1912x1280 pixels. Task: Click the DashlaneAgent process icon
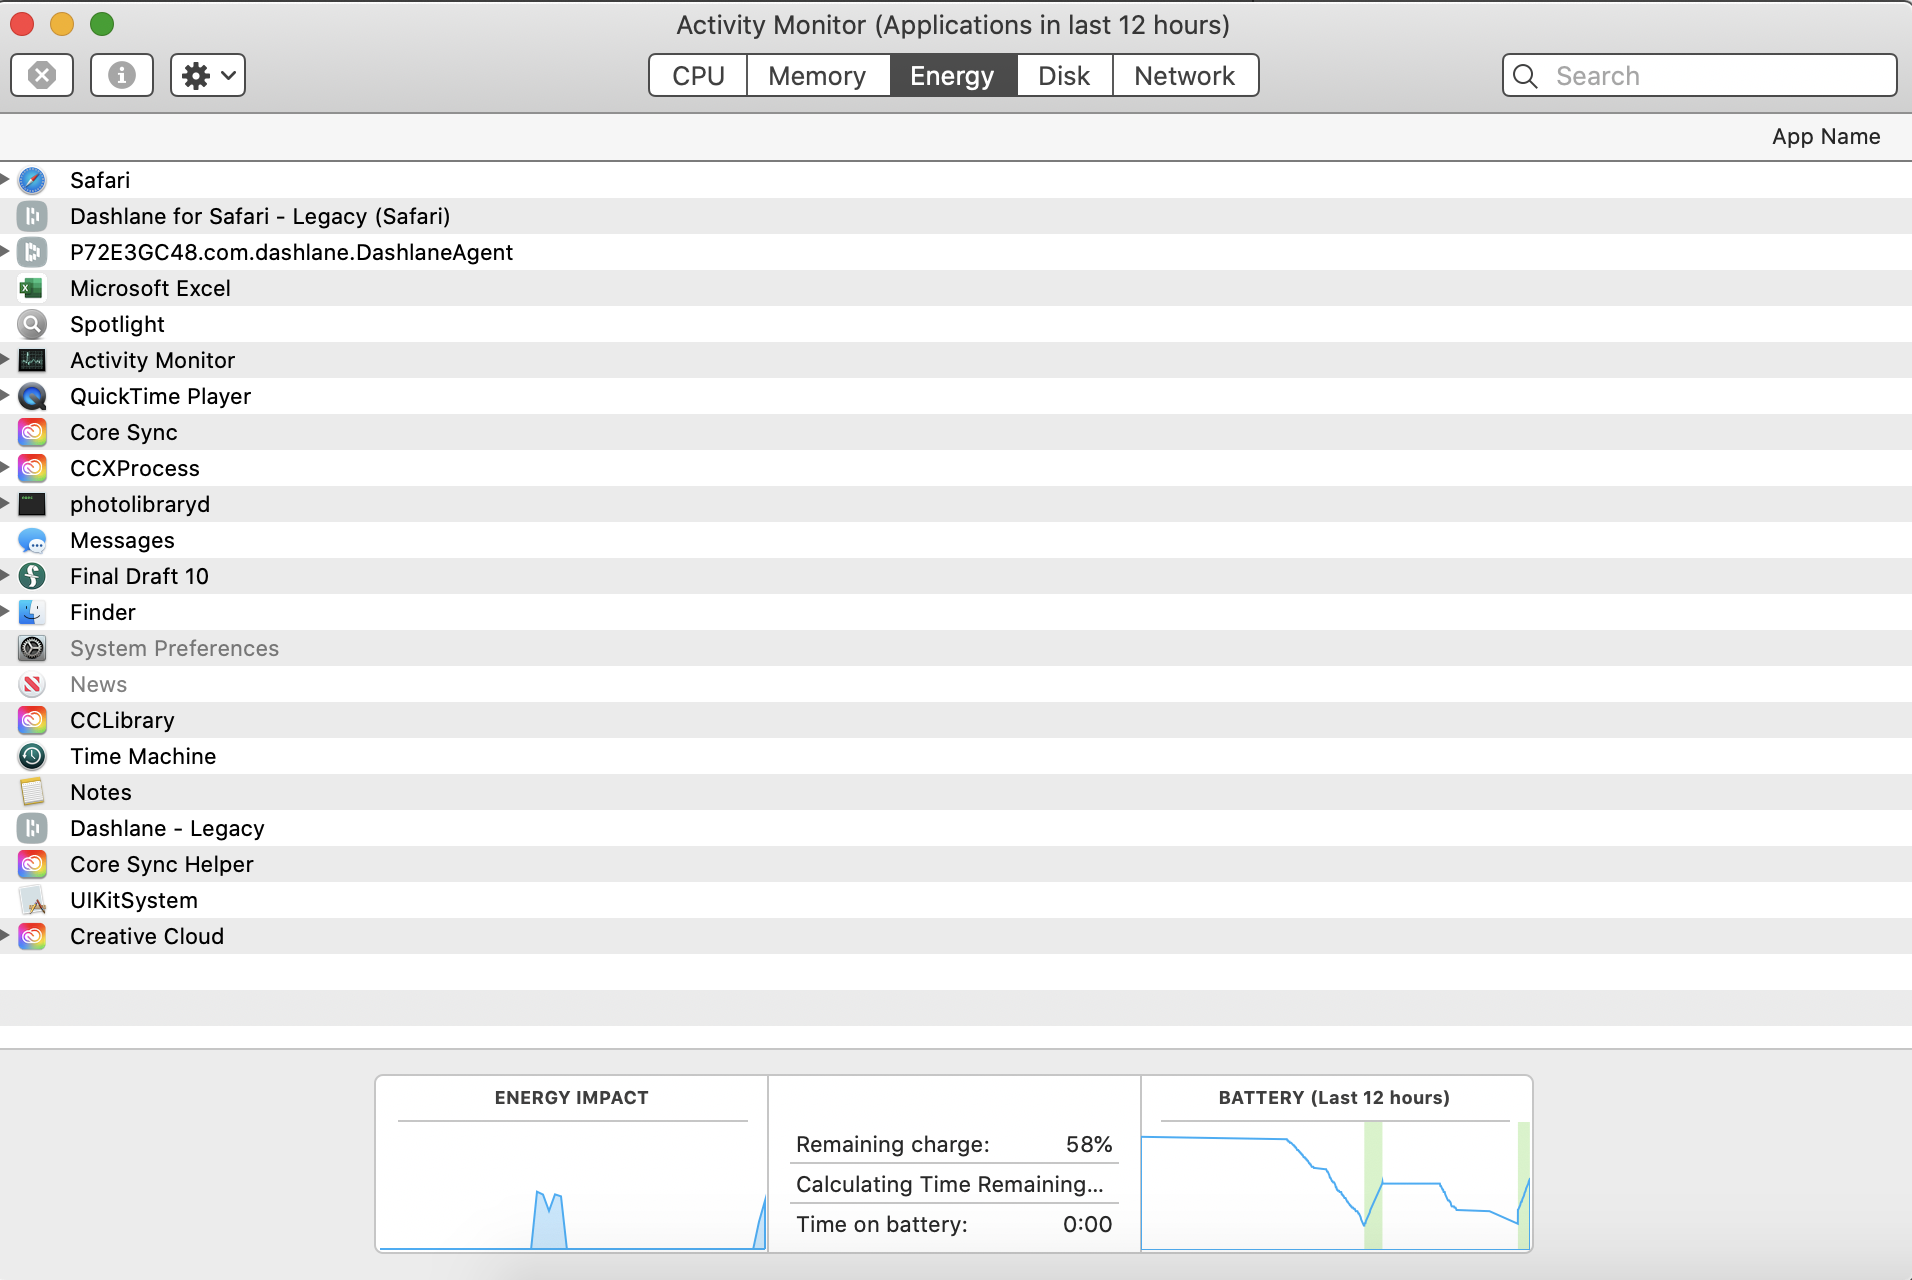click(32, 252)
